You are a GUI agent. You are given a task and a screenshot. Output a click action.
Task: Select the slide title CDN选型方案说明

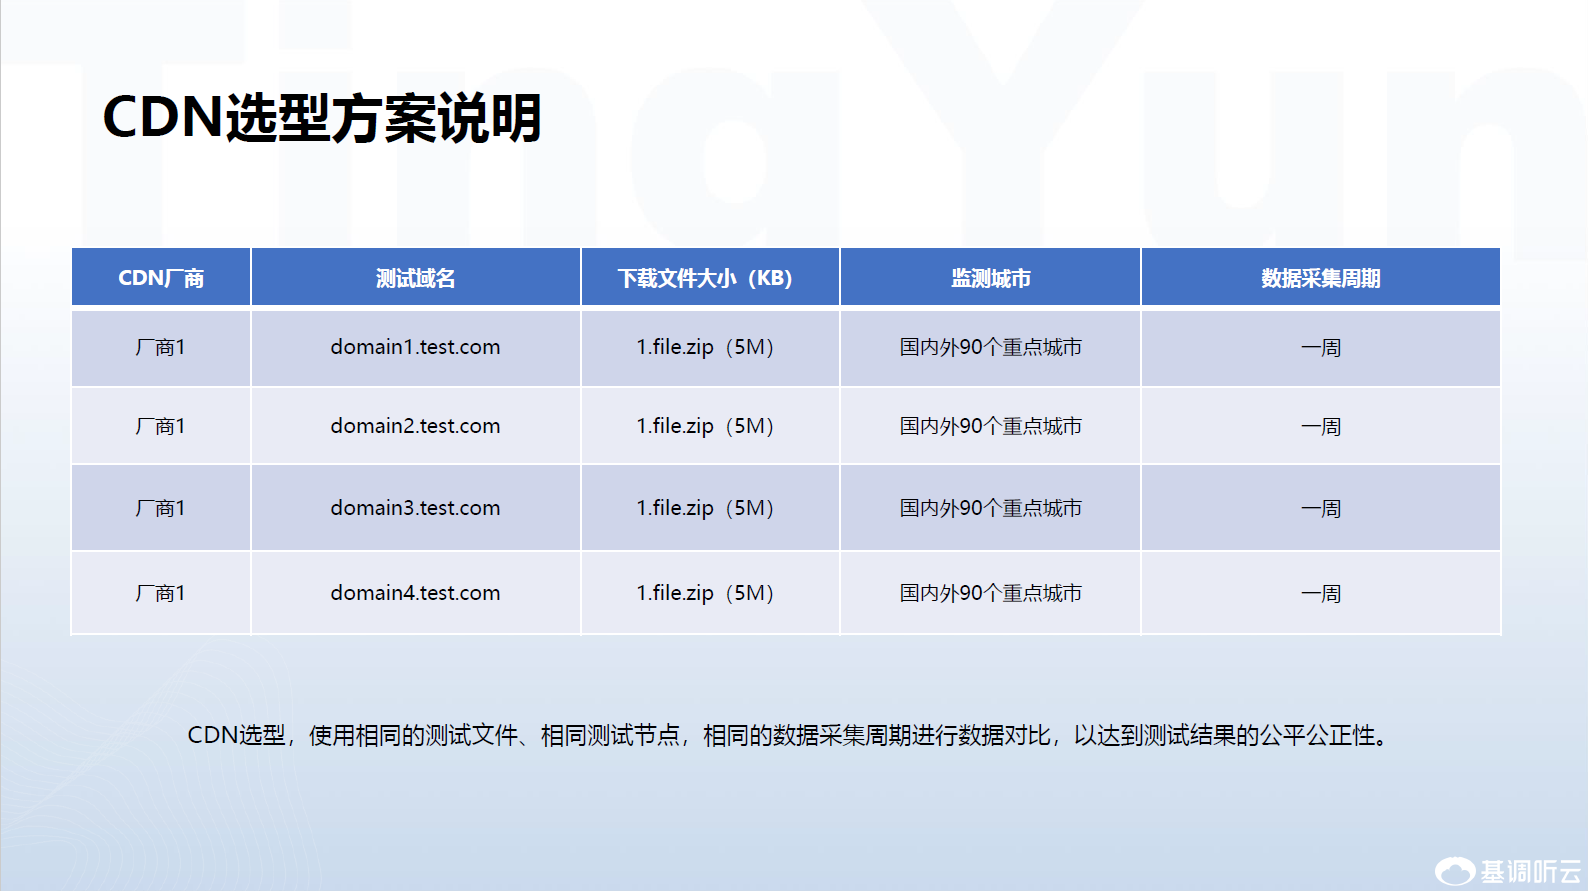[x=322, y=119]
